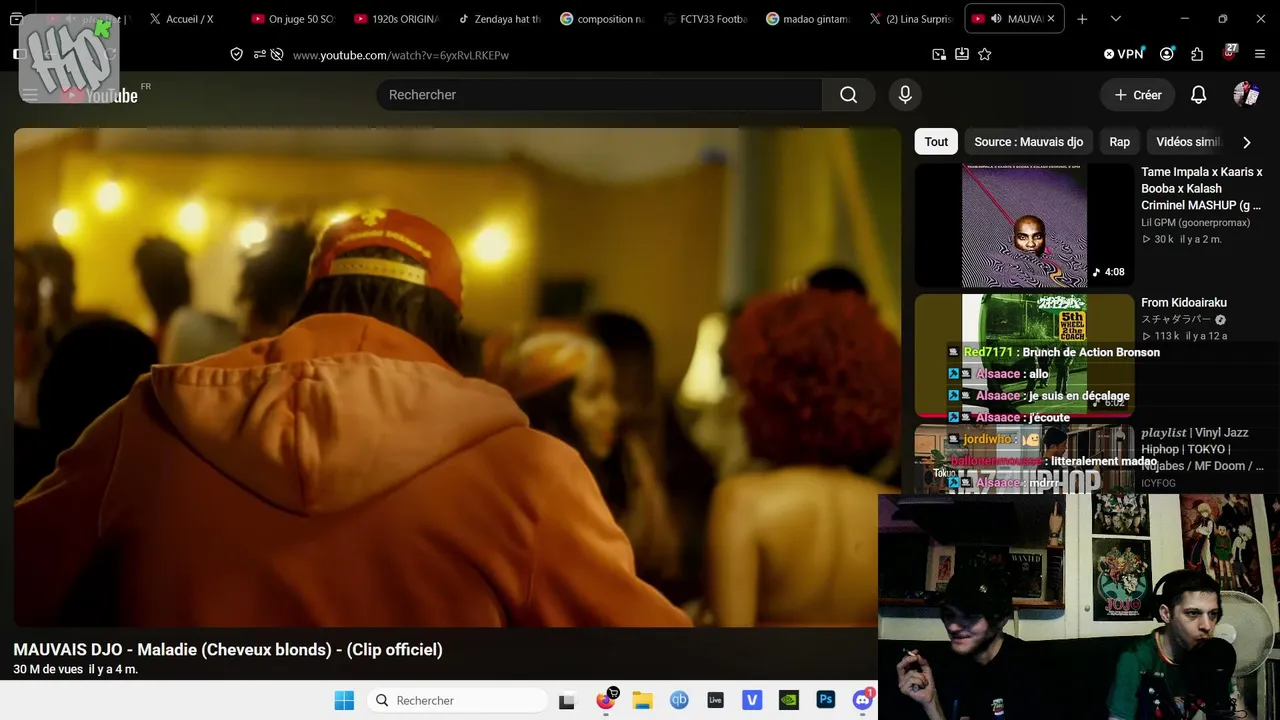The image size is (1280, 720).
Task: Open the site security shield icon
Action: [237, 54]
